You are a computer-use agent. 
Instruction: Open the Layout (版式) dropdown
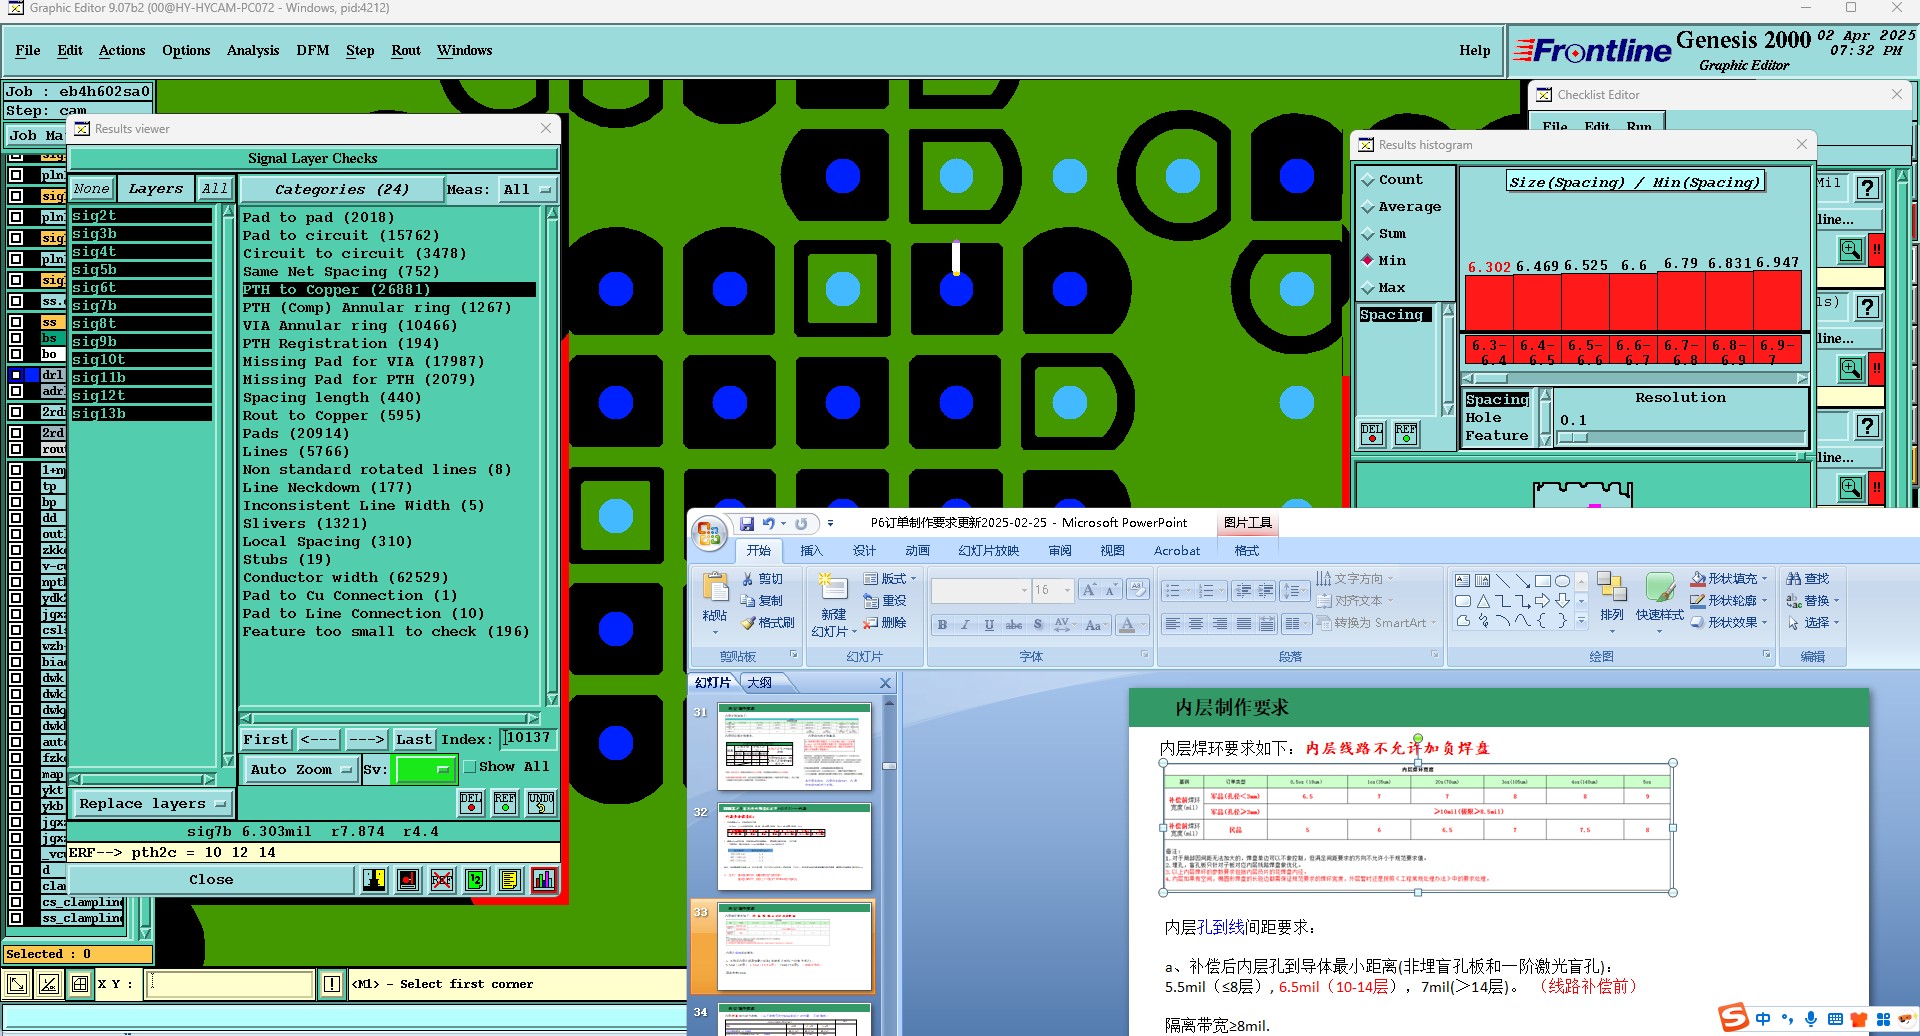click(x=890, y=579)
